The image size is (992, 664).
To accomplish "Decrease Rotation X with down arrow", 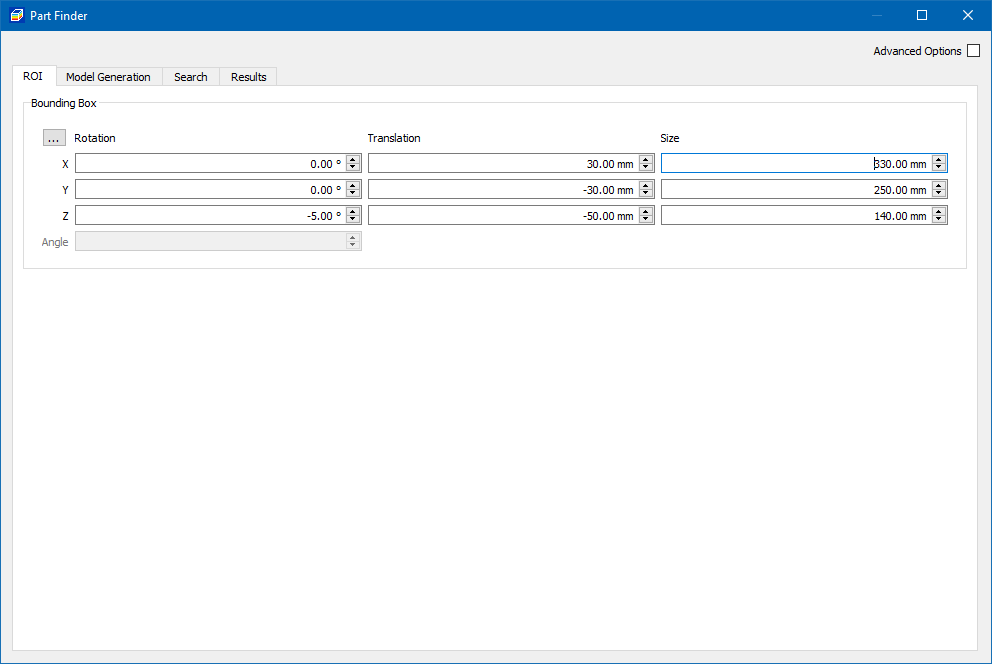I will [x=353, y=168].
